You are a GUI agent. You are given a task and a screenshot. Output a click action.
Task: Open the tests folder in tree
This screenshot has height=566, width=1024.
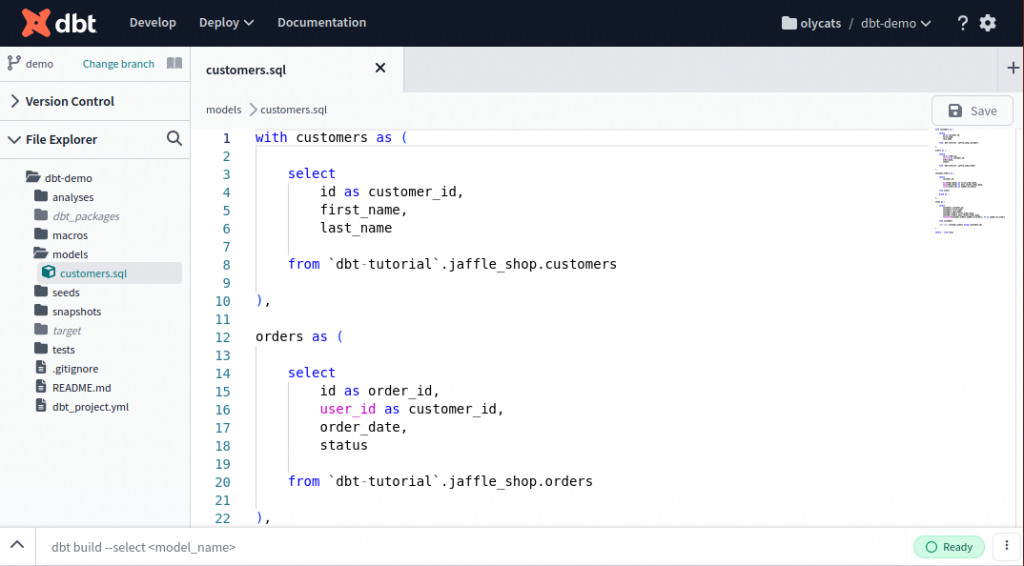(x=63, y=349)
